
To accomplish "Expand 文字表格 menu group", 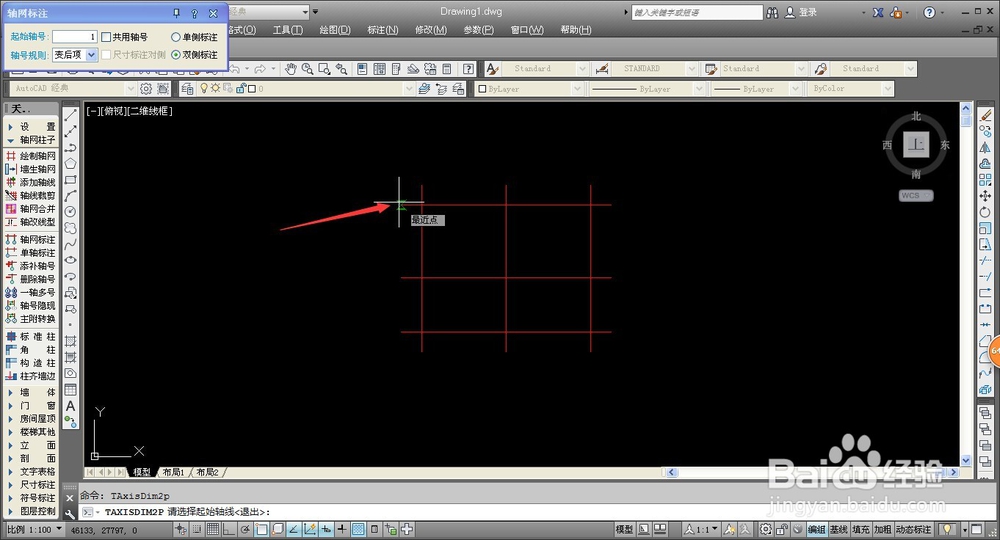I will coord(31,472).
